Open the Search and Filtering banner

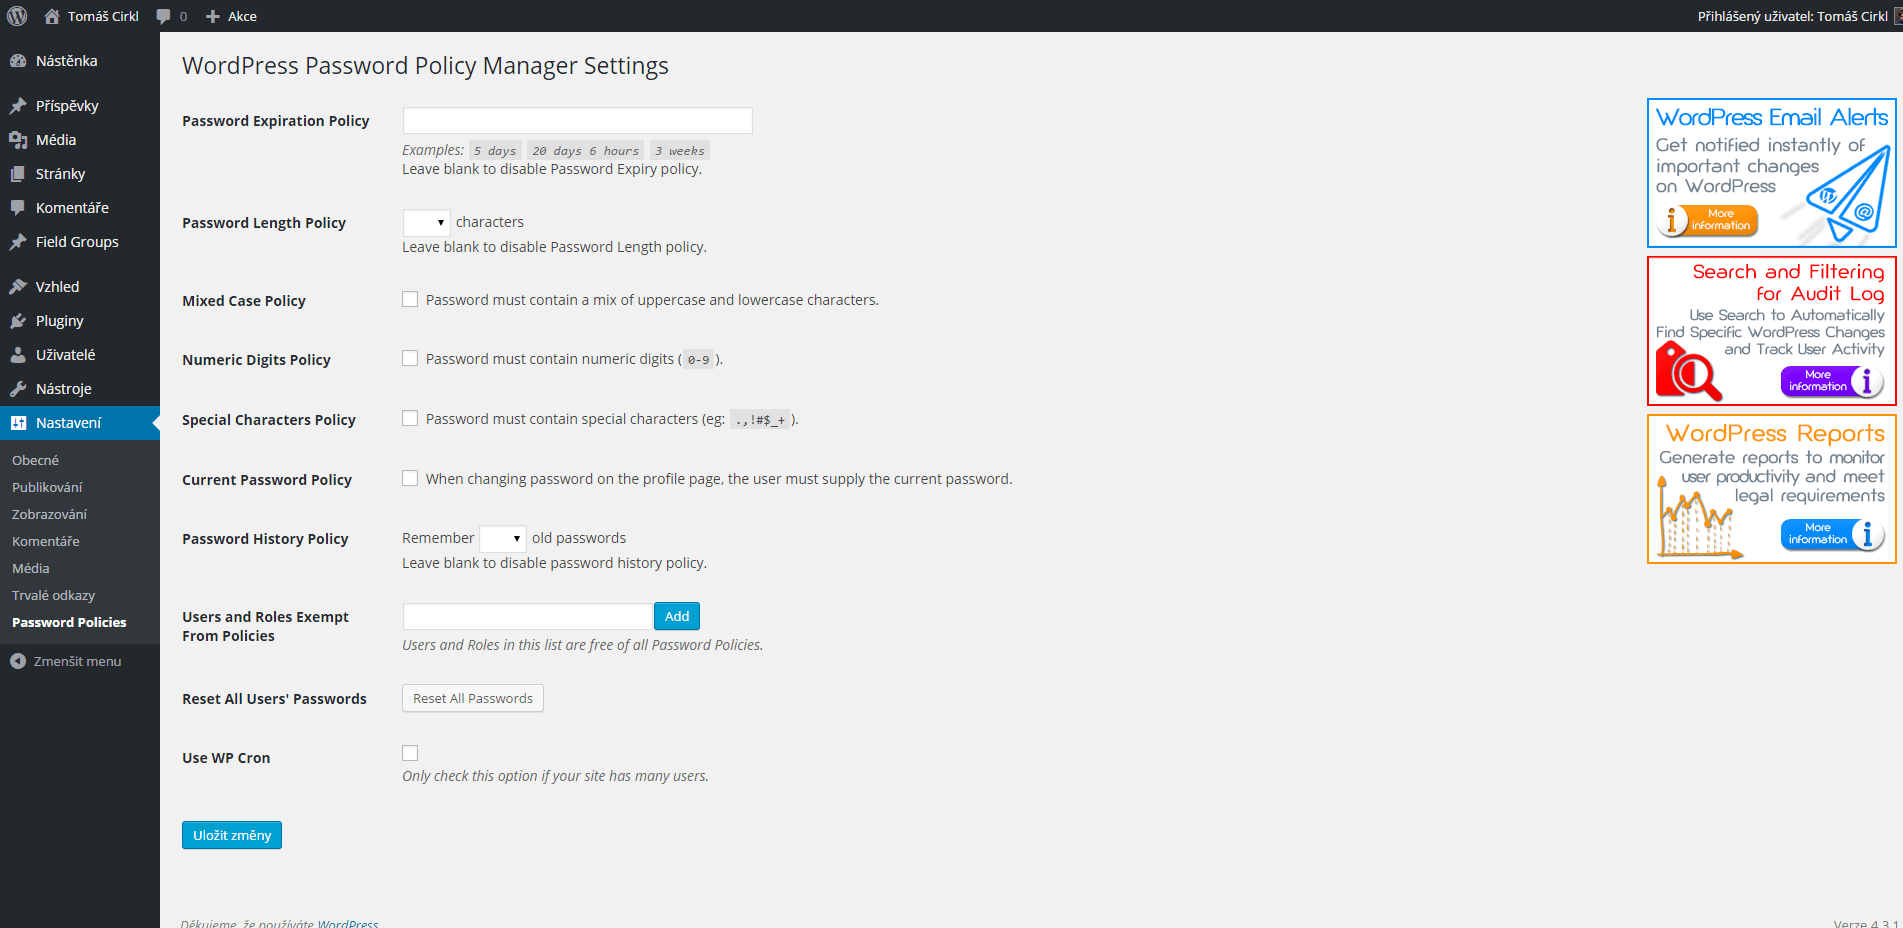coord(1772,331)
